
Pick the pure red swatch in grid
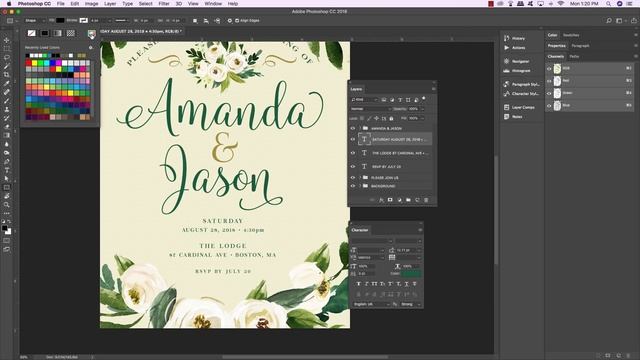[x=28, y=63]
